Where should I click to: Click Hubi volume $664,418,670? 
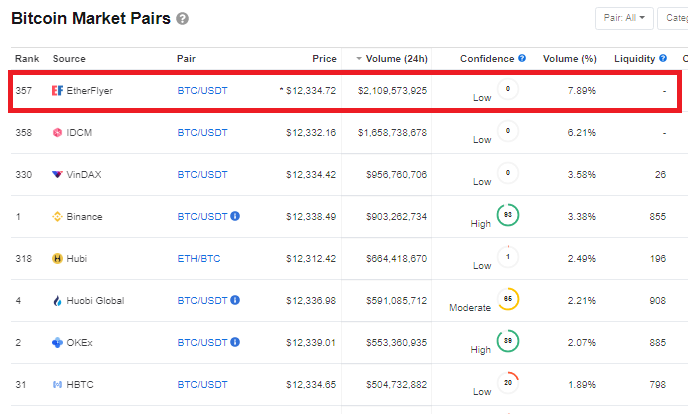point(397,259)
